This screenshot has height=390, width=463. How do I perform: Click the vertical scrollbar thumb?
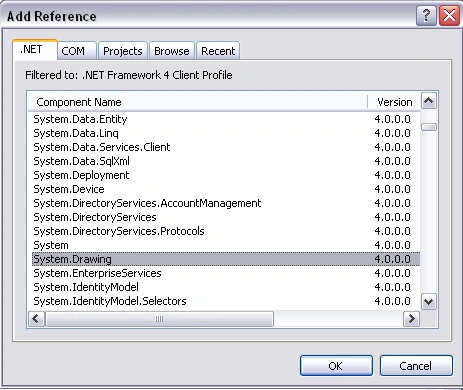click(429, 127)
